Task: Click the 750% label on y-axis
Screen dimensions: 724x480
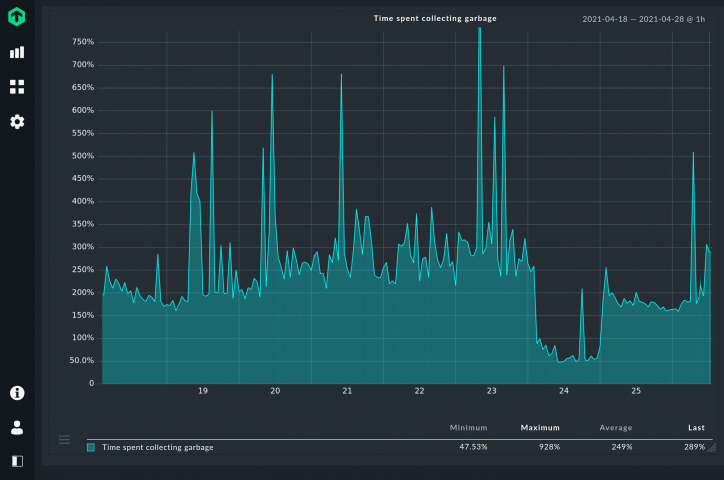Action: coord(82,42)
